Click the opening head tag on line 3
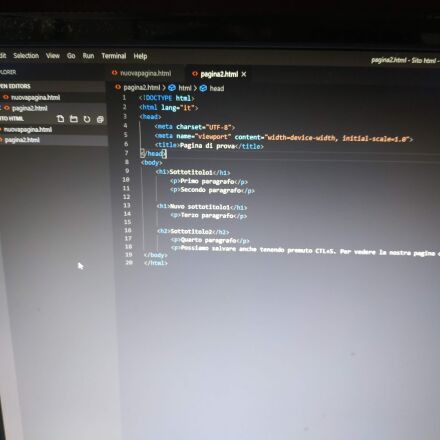This screenshot has width=440, height=440. click(x=150, y=117)
